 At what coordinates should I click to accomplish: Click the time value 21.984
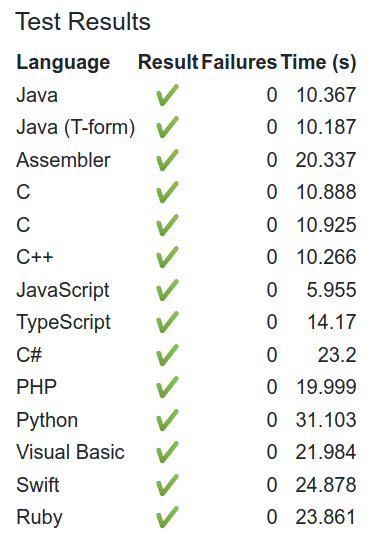pos(326,452)
